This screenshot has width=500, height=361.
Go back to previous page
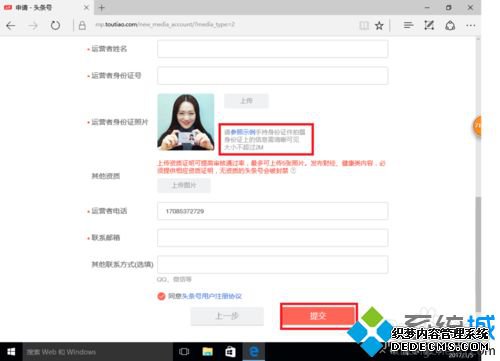coord(11,25)
